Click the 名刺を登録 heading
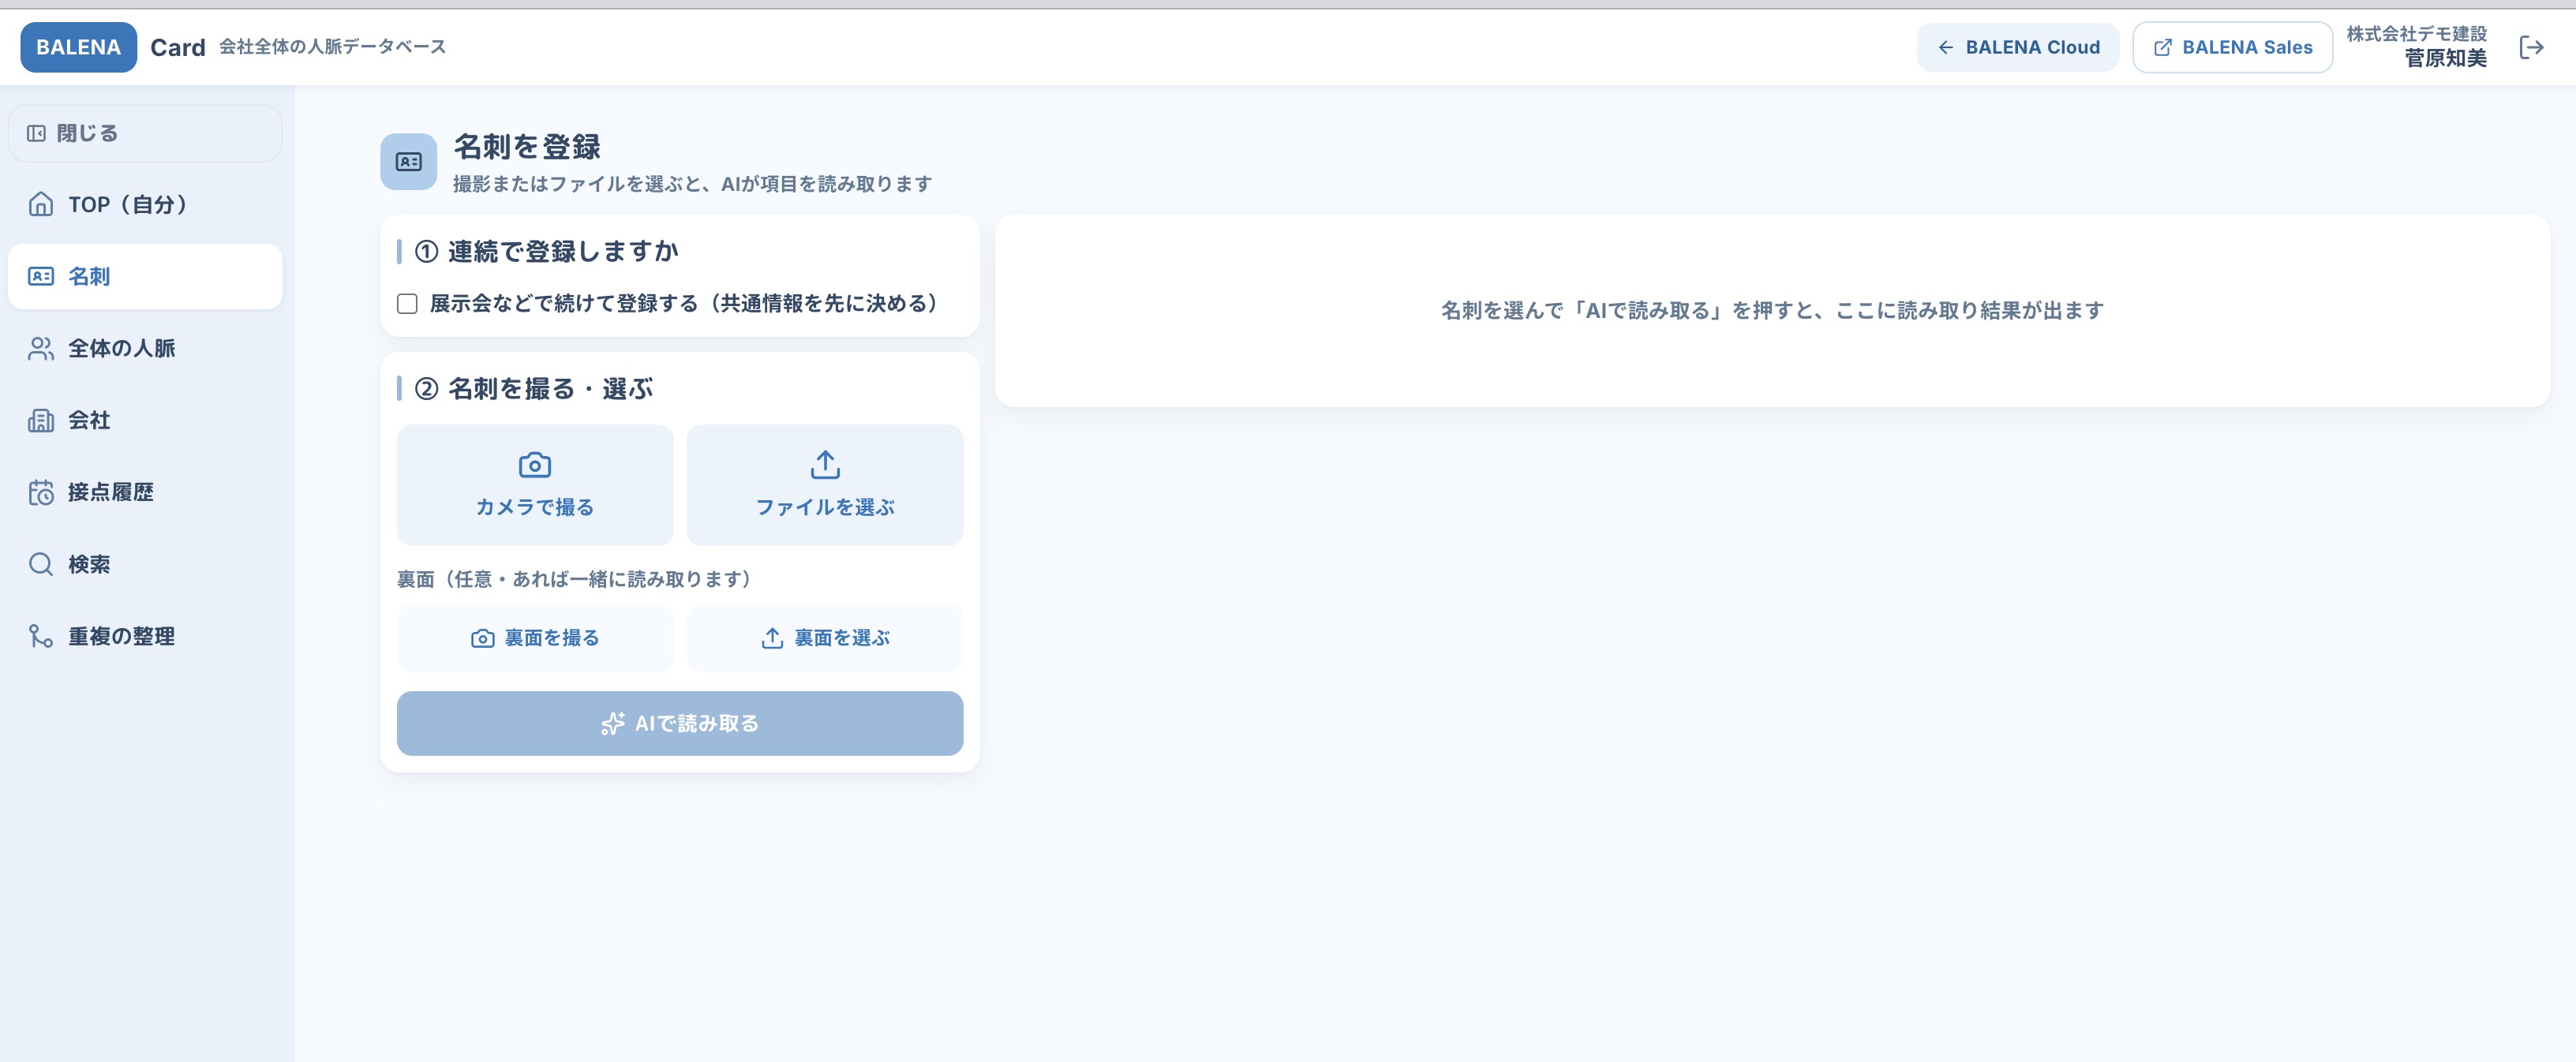 pyautogui.click(x=527, y=147)
